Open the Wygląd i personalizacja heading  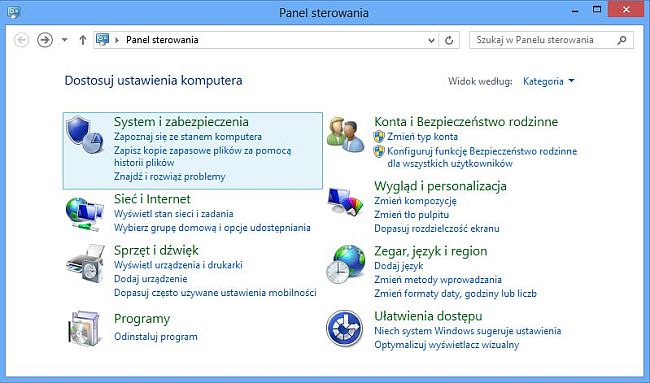[x=440, y=186]
